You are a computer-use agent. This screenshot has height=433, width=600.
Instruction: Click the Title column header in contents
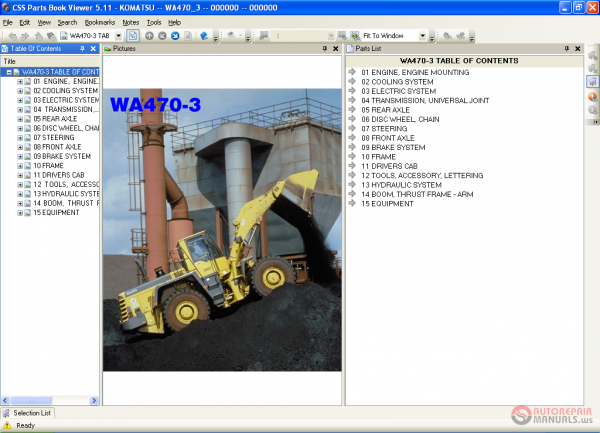(50, 61)
